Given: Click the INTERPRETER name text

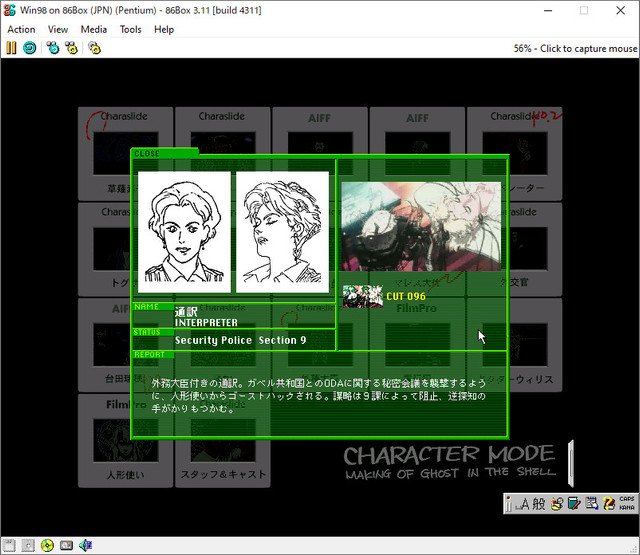Looking at the screenshot, I should pos(206,322).
